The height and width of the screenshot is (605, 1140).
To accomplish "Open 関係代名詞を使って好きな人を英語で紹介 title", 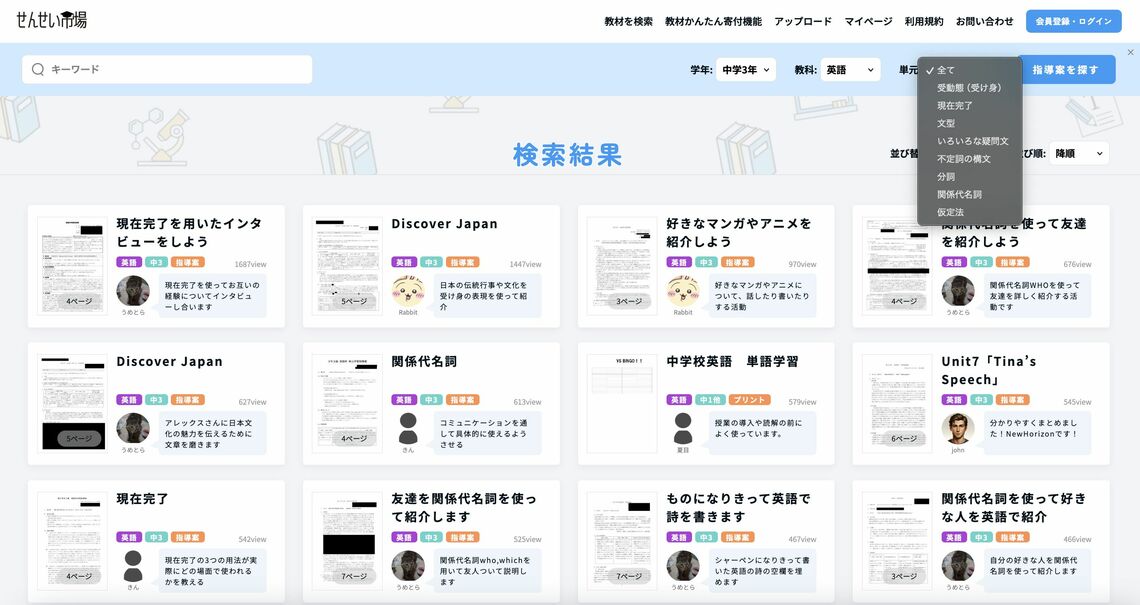I will (x=1013, y=508).
